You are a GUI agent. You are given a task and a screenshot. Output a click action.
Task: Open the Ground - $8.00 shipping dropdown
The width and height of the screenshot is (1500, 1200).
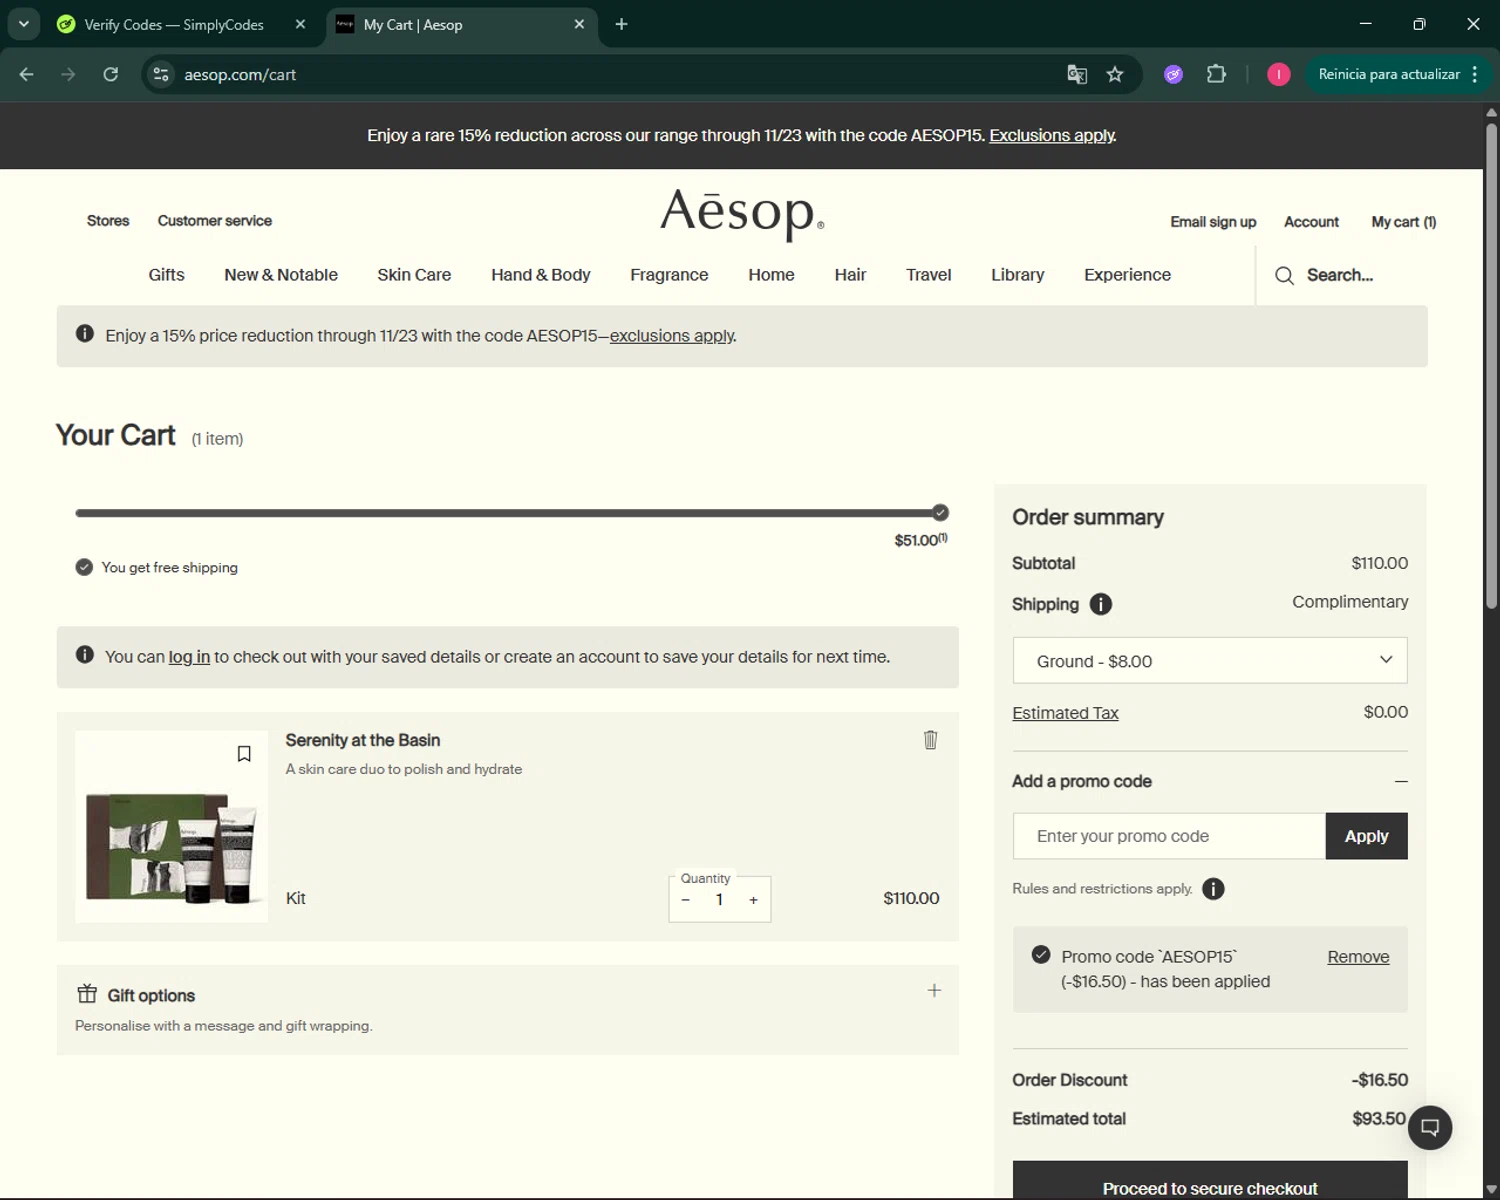[1209, 661]
